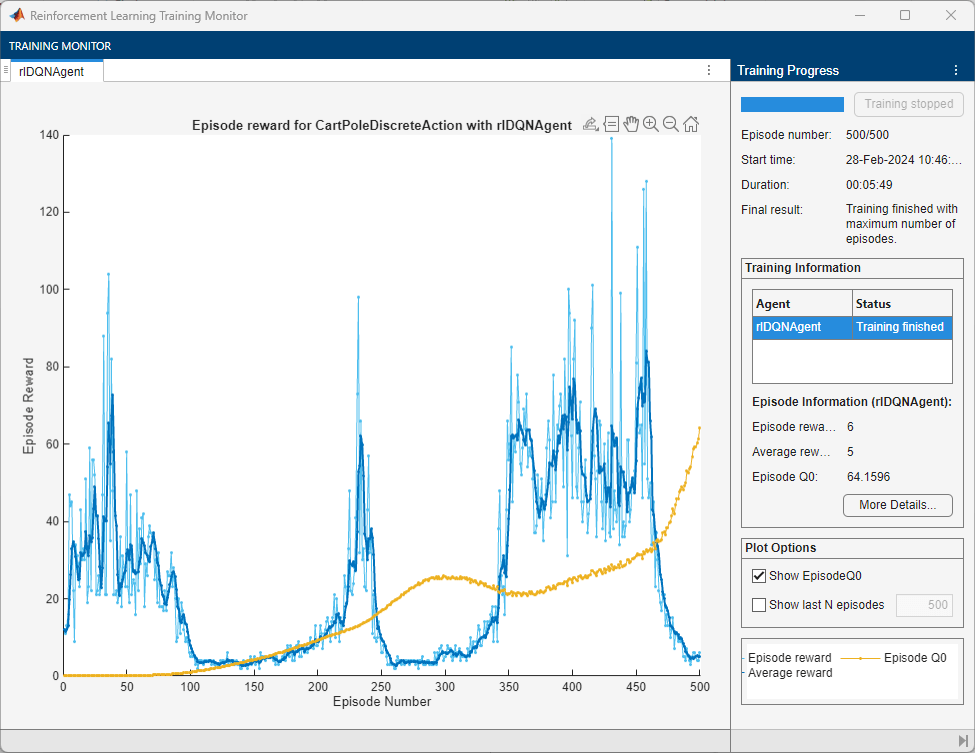Click the MATLAB logo in title bar
Image resolution: width=975 pixels, height=753 pixels.
pos(17,16)
